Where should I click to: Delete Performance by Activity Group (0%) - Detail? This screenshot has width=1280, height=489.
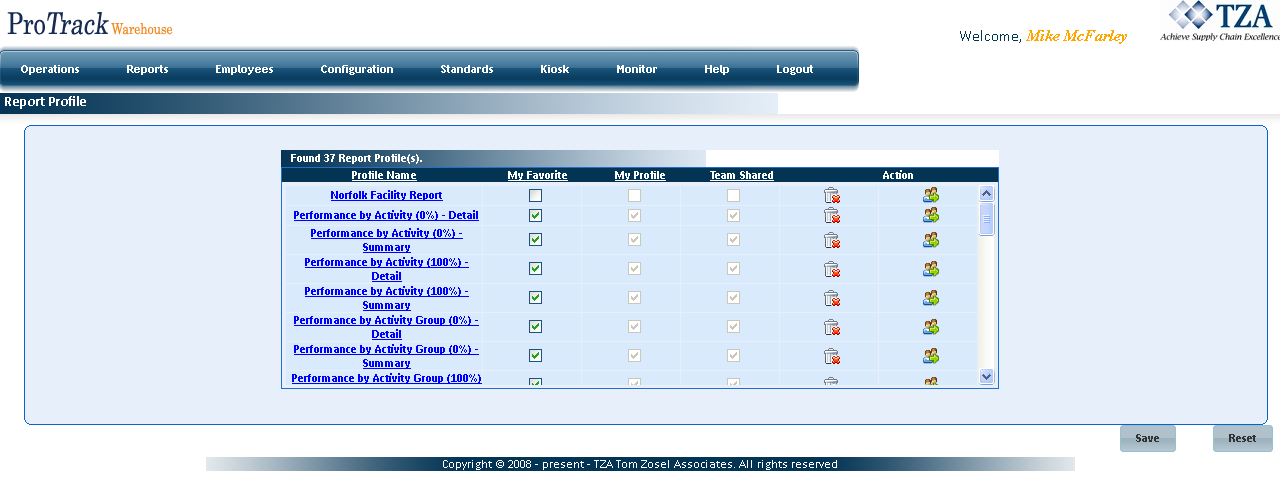tap(831, 327)
